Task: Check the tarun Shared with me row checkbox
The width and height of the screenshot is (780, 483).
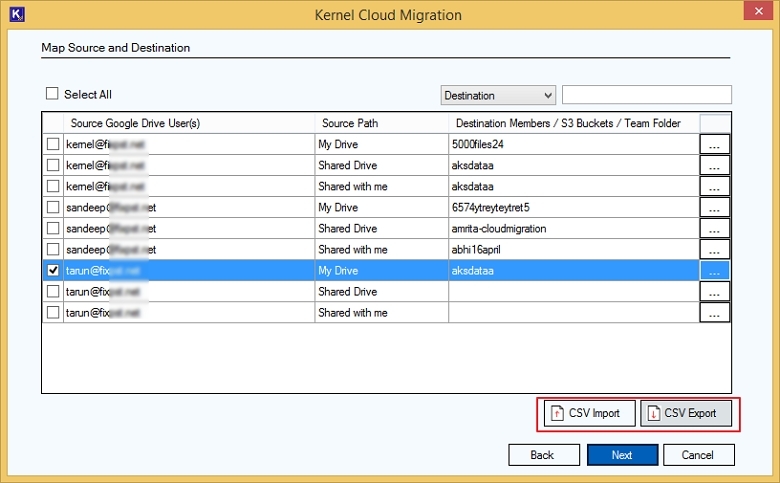Action: tap(53, 312)
